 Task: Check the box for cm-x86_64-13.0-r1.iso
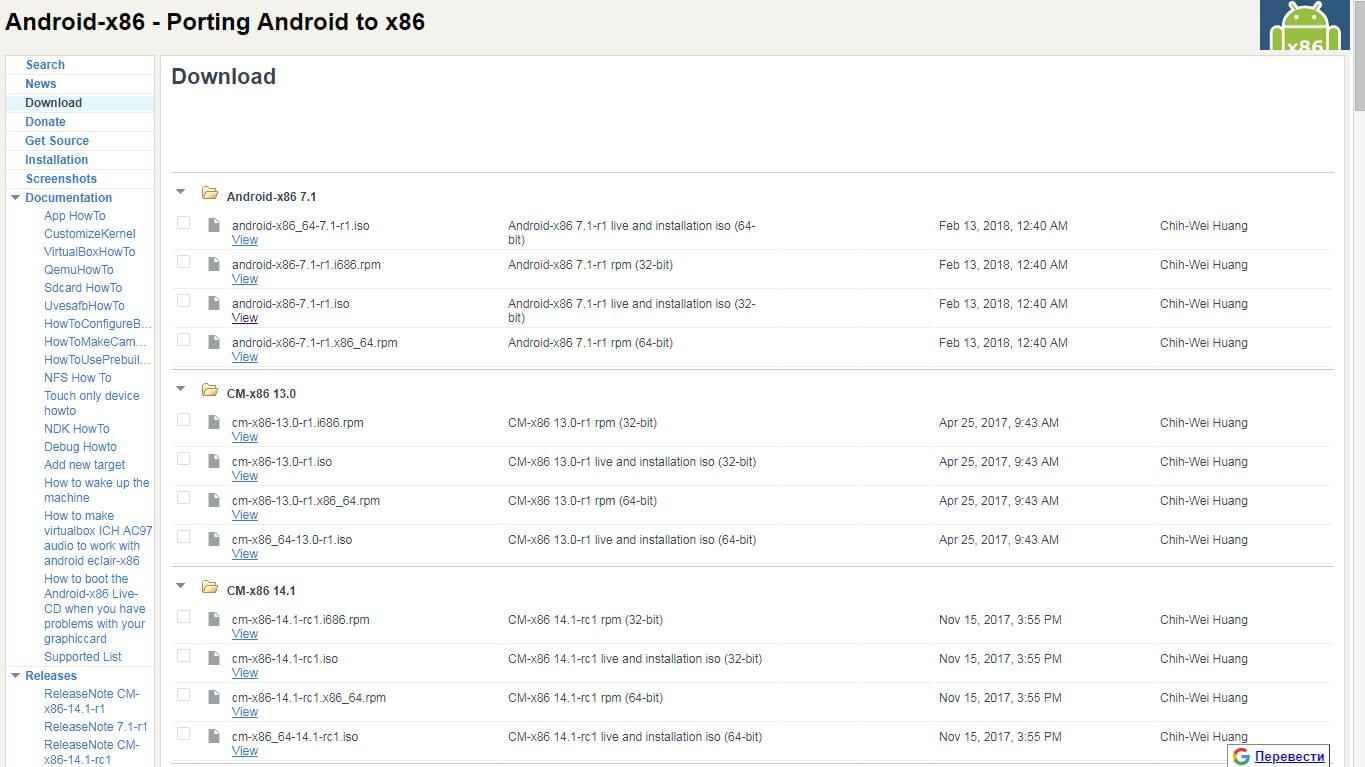(183, 537)
